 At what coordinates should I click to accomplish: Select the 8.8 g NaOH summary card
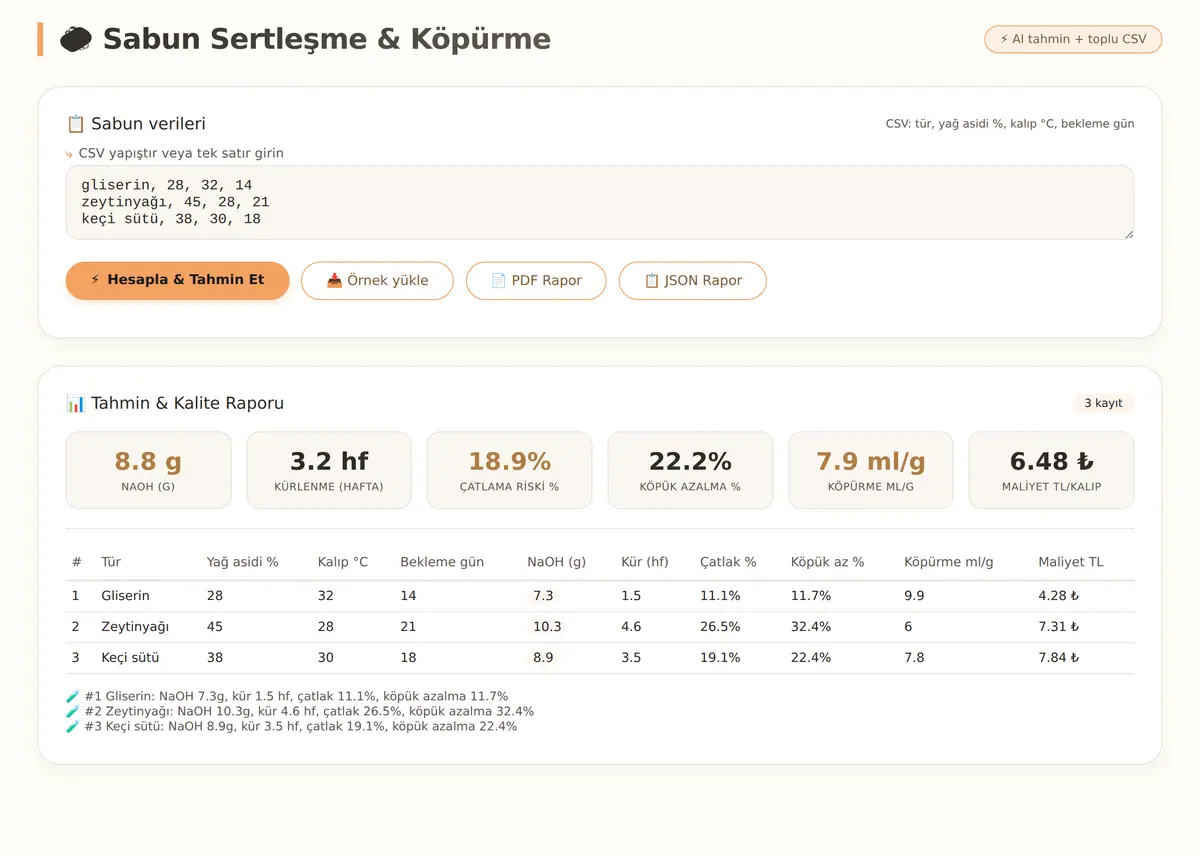[148, 470]
